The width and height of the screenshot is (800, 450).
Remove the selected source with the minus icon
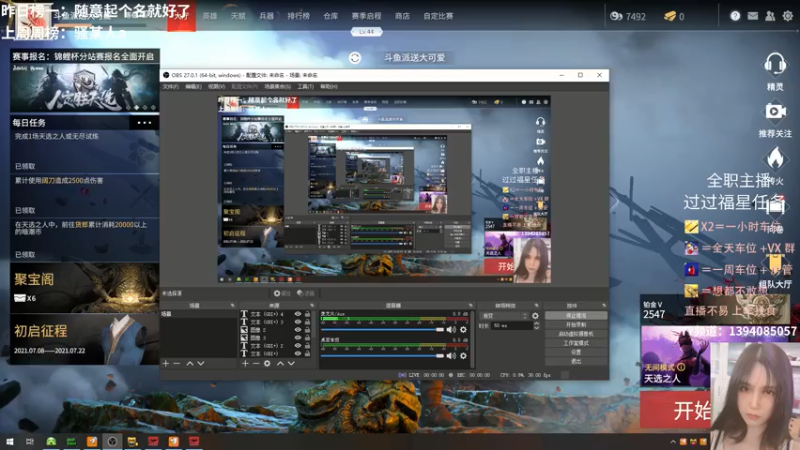click(x=256, y=363)
